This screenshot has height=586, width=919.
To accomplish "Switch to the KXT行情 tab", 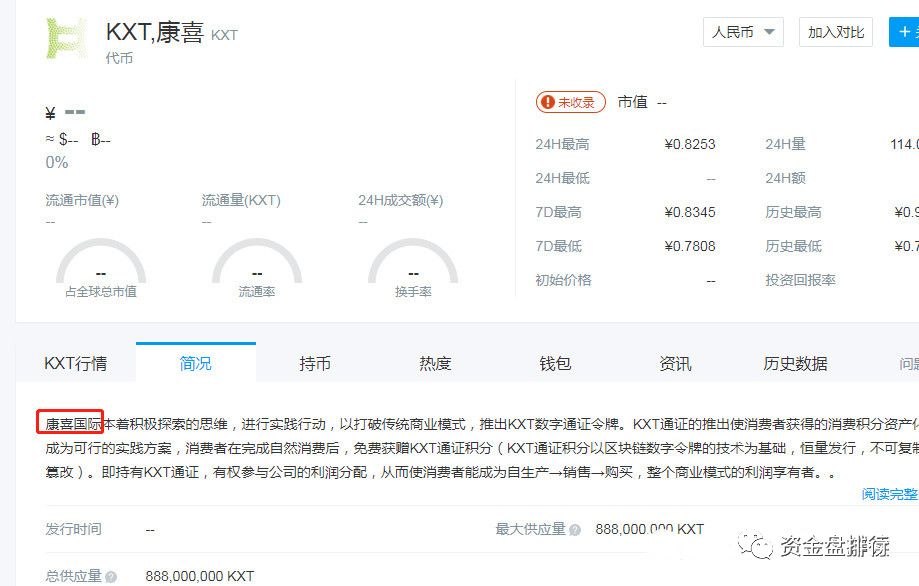I will tap(76, 363).
